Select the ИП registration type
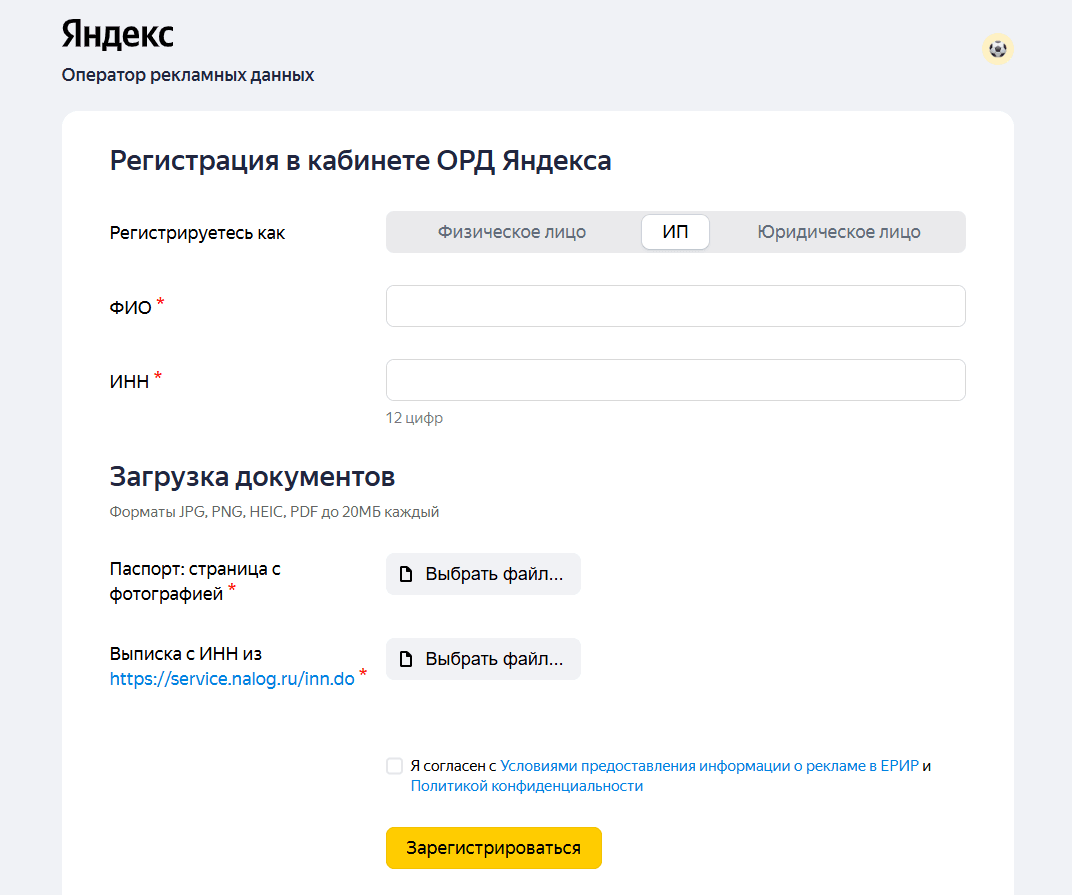The width and height of the screenshot is (1072, 895). point(675,232)
